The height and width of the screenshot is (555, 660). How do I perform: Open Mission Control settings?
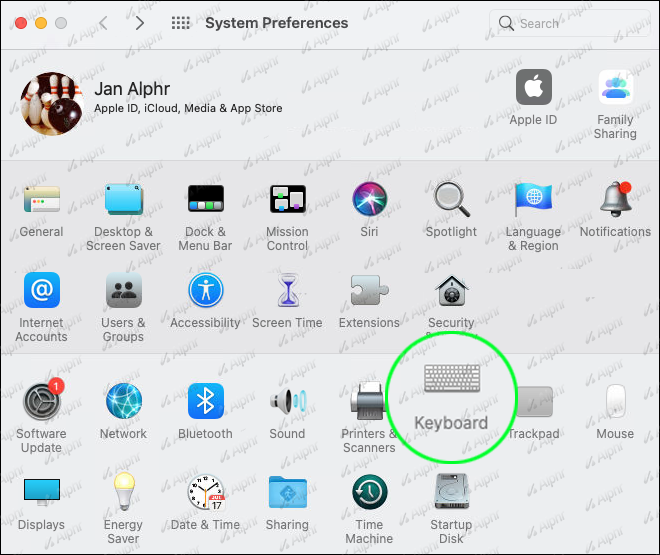tap(287, 199)
